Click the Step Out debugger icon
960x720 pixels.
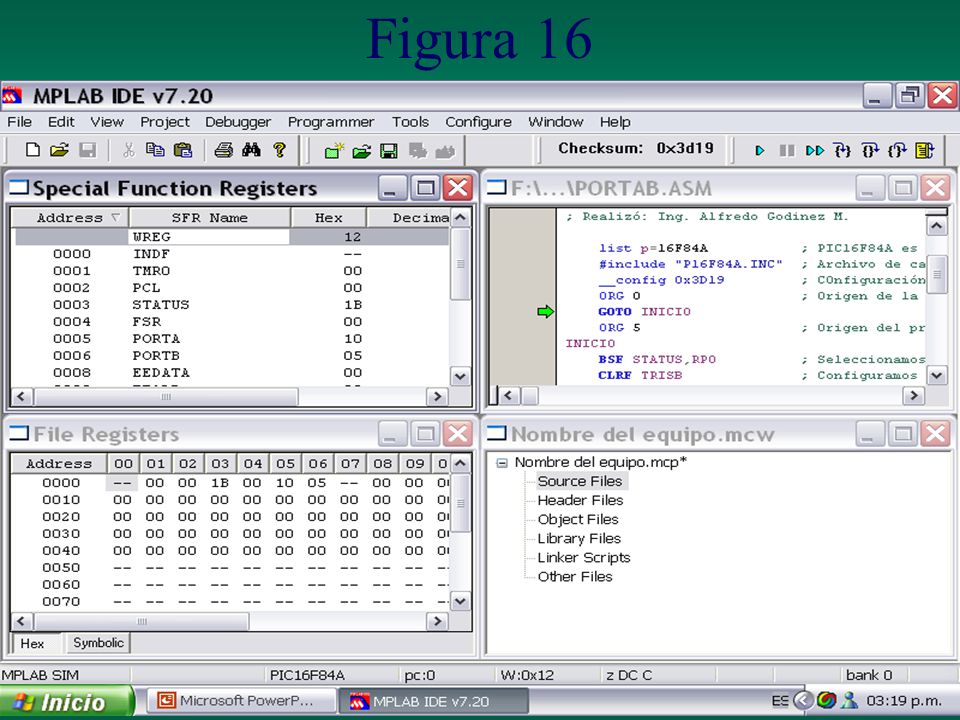point(898,151)
